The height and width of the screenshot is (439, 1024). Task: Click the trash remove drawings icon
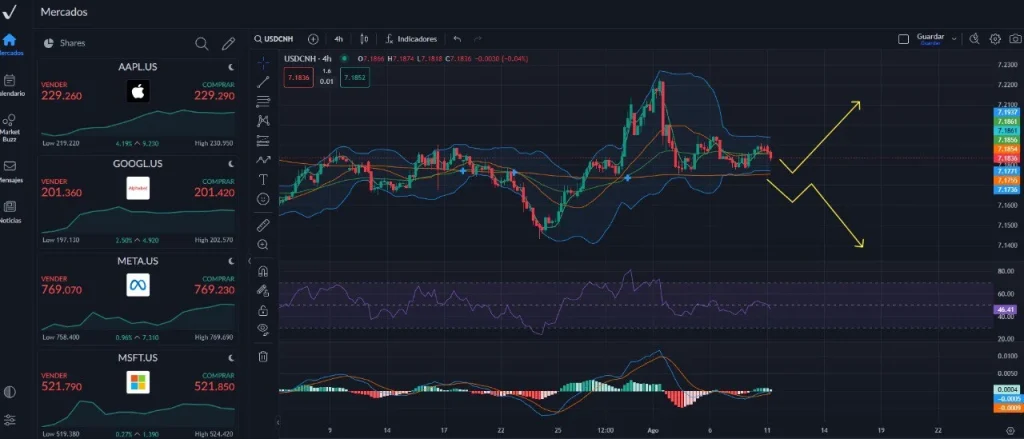click(x=263, y=356)
